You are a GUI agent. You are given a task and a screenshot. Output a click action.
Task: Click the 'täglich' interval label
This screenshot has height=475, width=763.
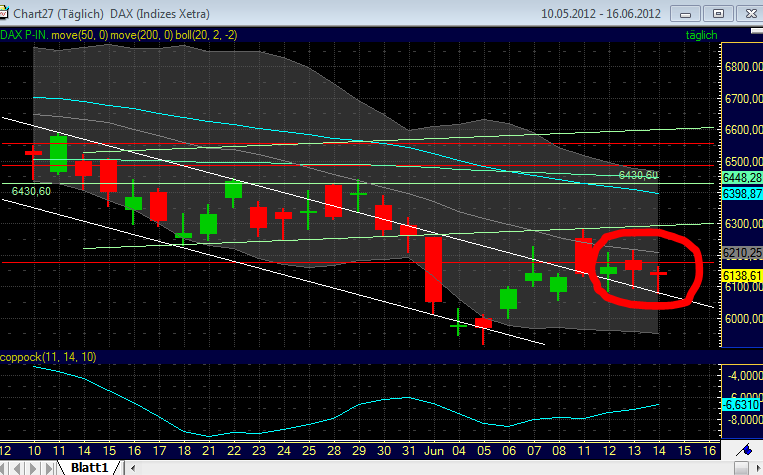pyautogui.click(x=701, y=35)
